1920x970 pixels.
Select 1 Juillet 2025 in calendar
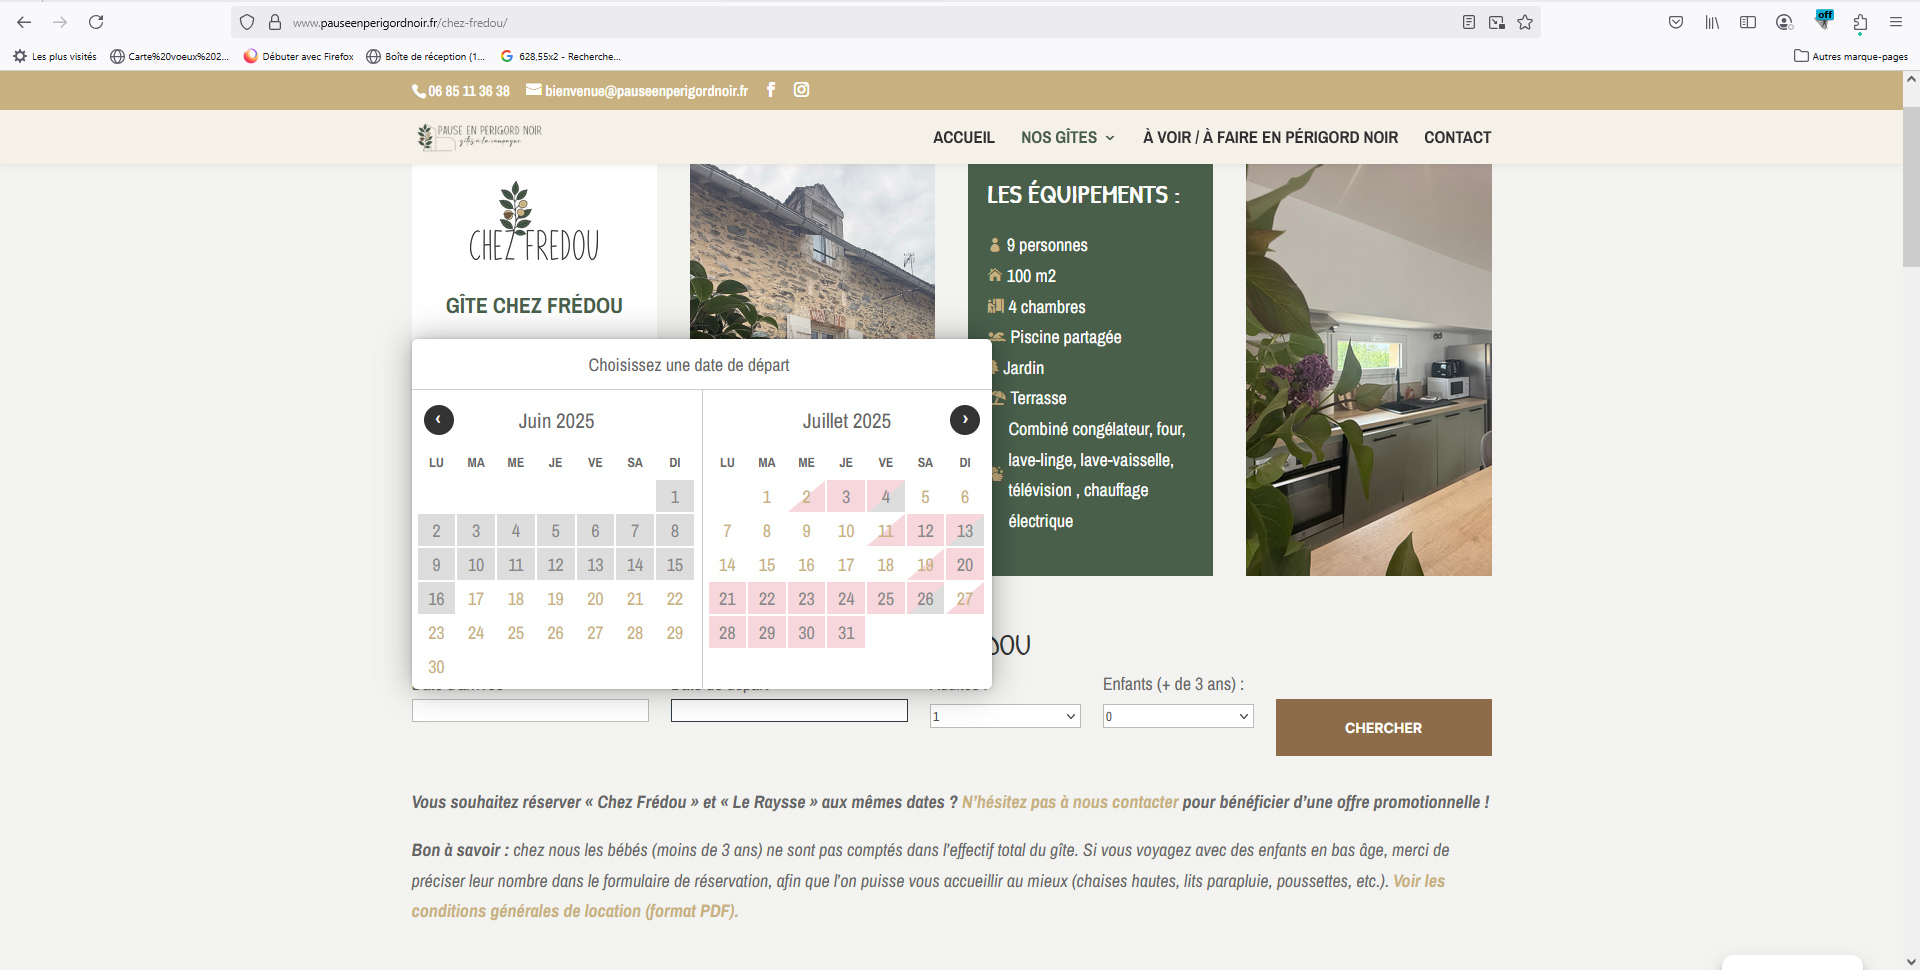click(x=767, y=497)
